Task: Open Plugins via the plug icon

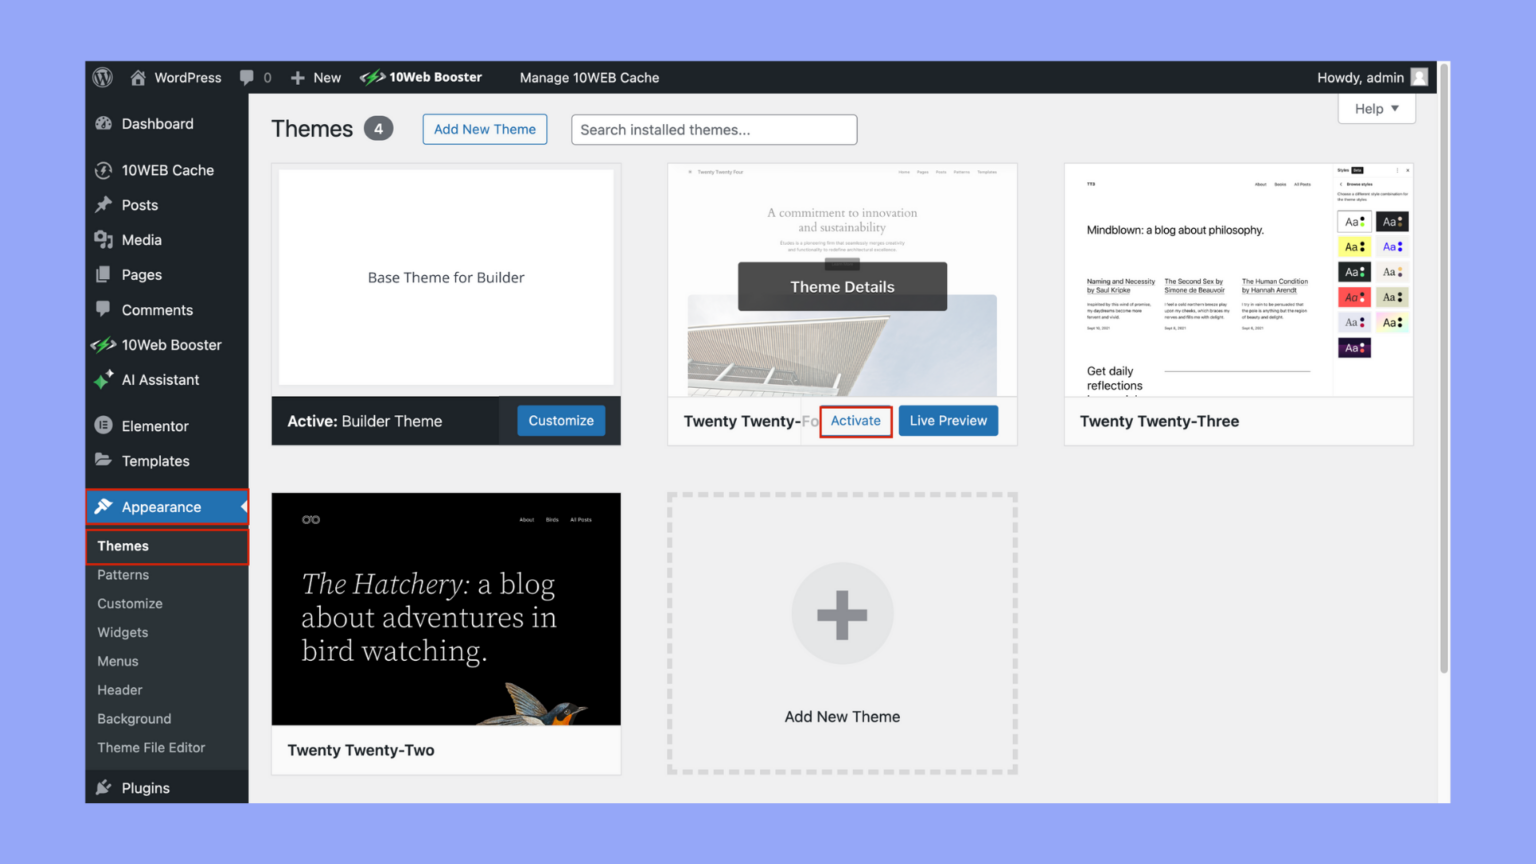Action: point(104,787)
